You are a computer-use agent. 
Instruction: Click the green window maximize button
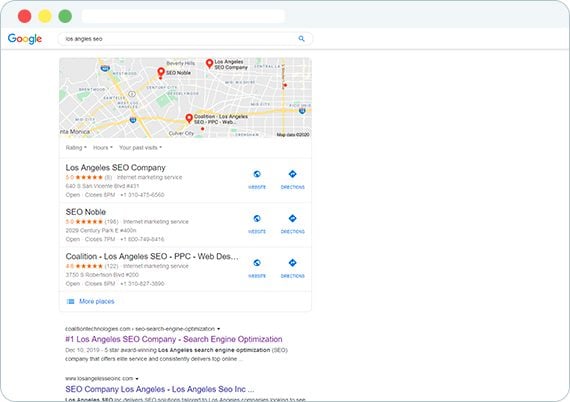point(65,16)
